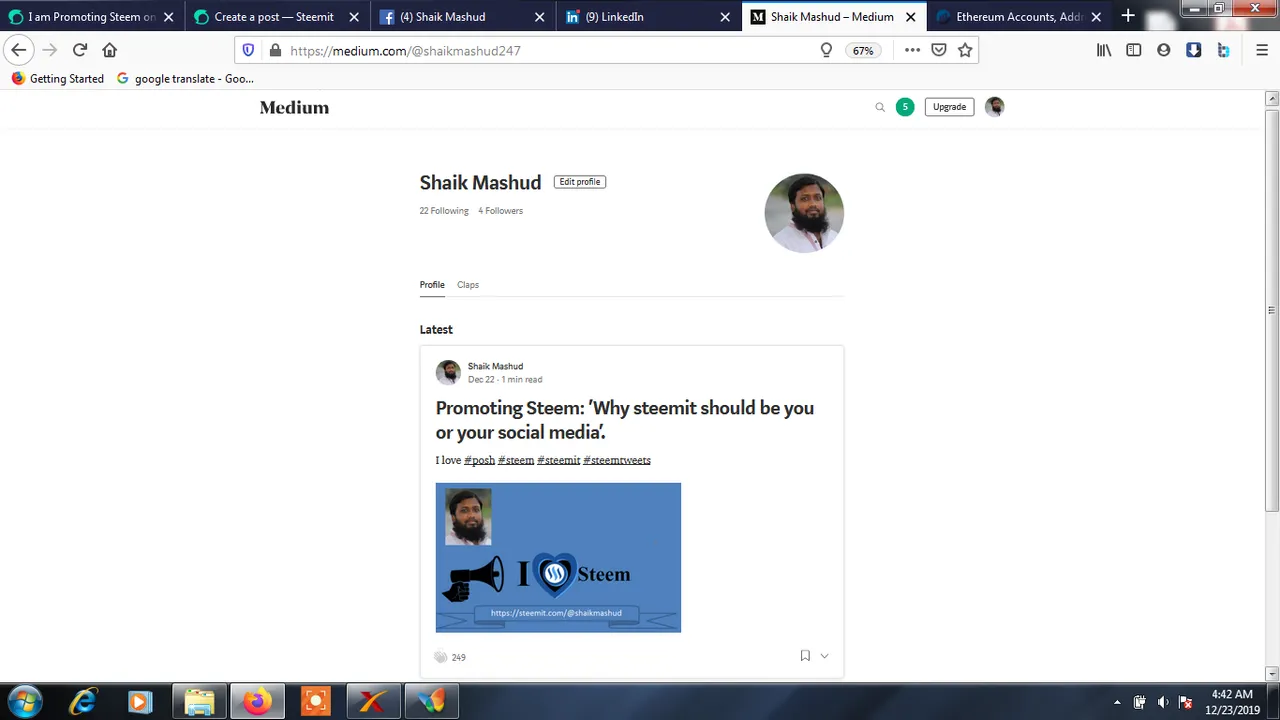
Task: Open Medium search magnifier
Action: coord(880,107)
